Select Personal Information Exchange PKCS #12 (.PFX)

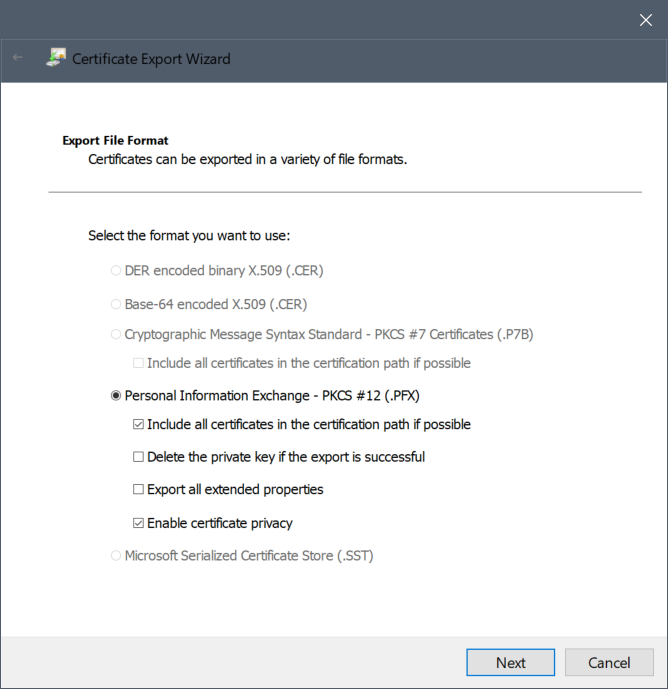coord(116,396)
